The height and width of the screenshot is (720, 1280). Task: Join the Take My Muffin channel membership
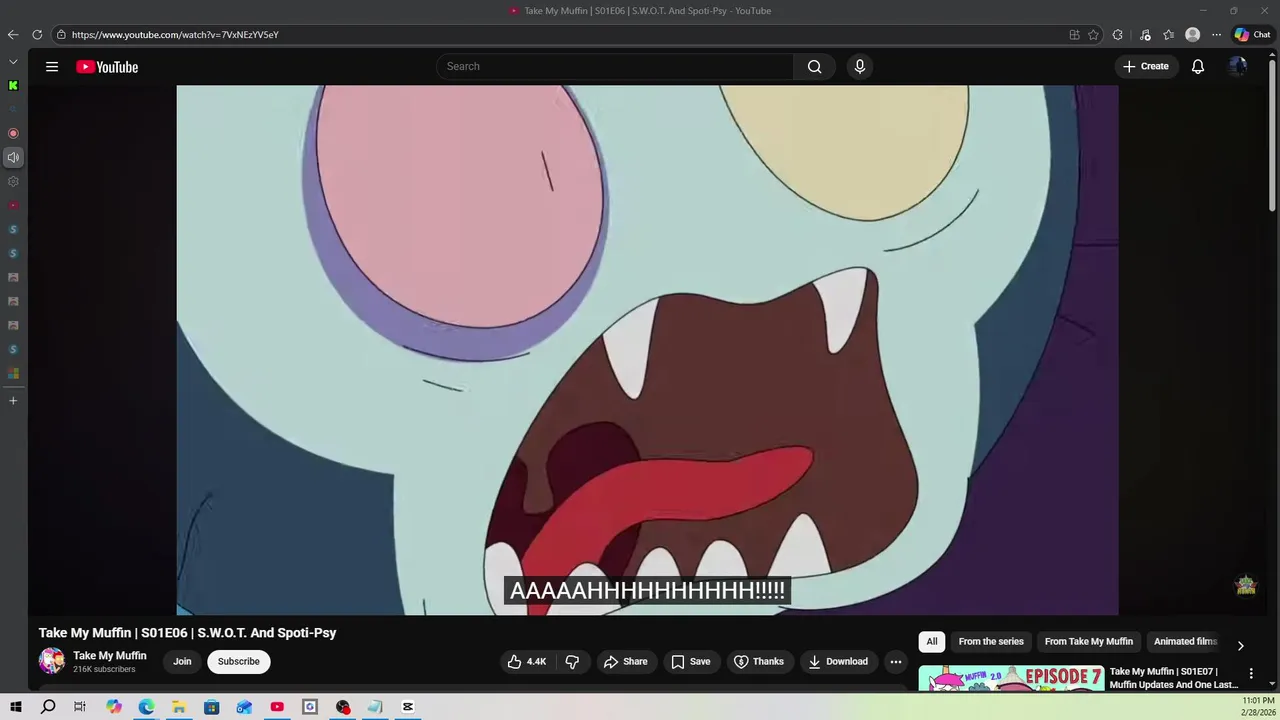point(182,662)
